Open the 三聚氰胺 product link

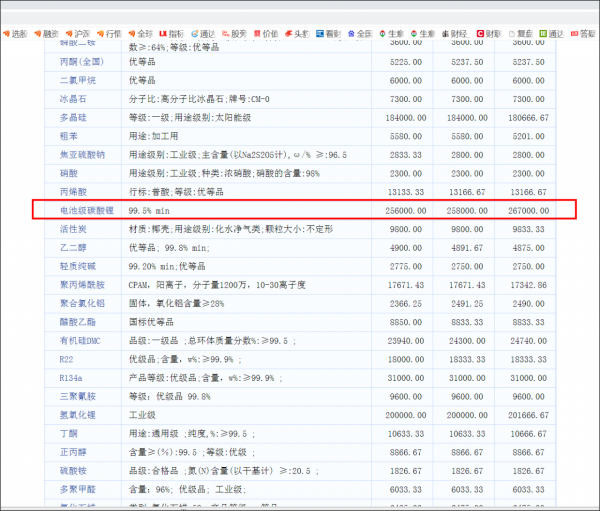coord(78,397)
